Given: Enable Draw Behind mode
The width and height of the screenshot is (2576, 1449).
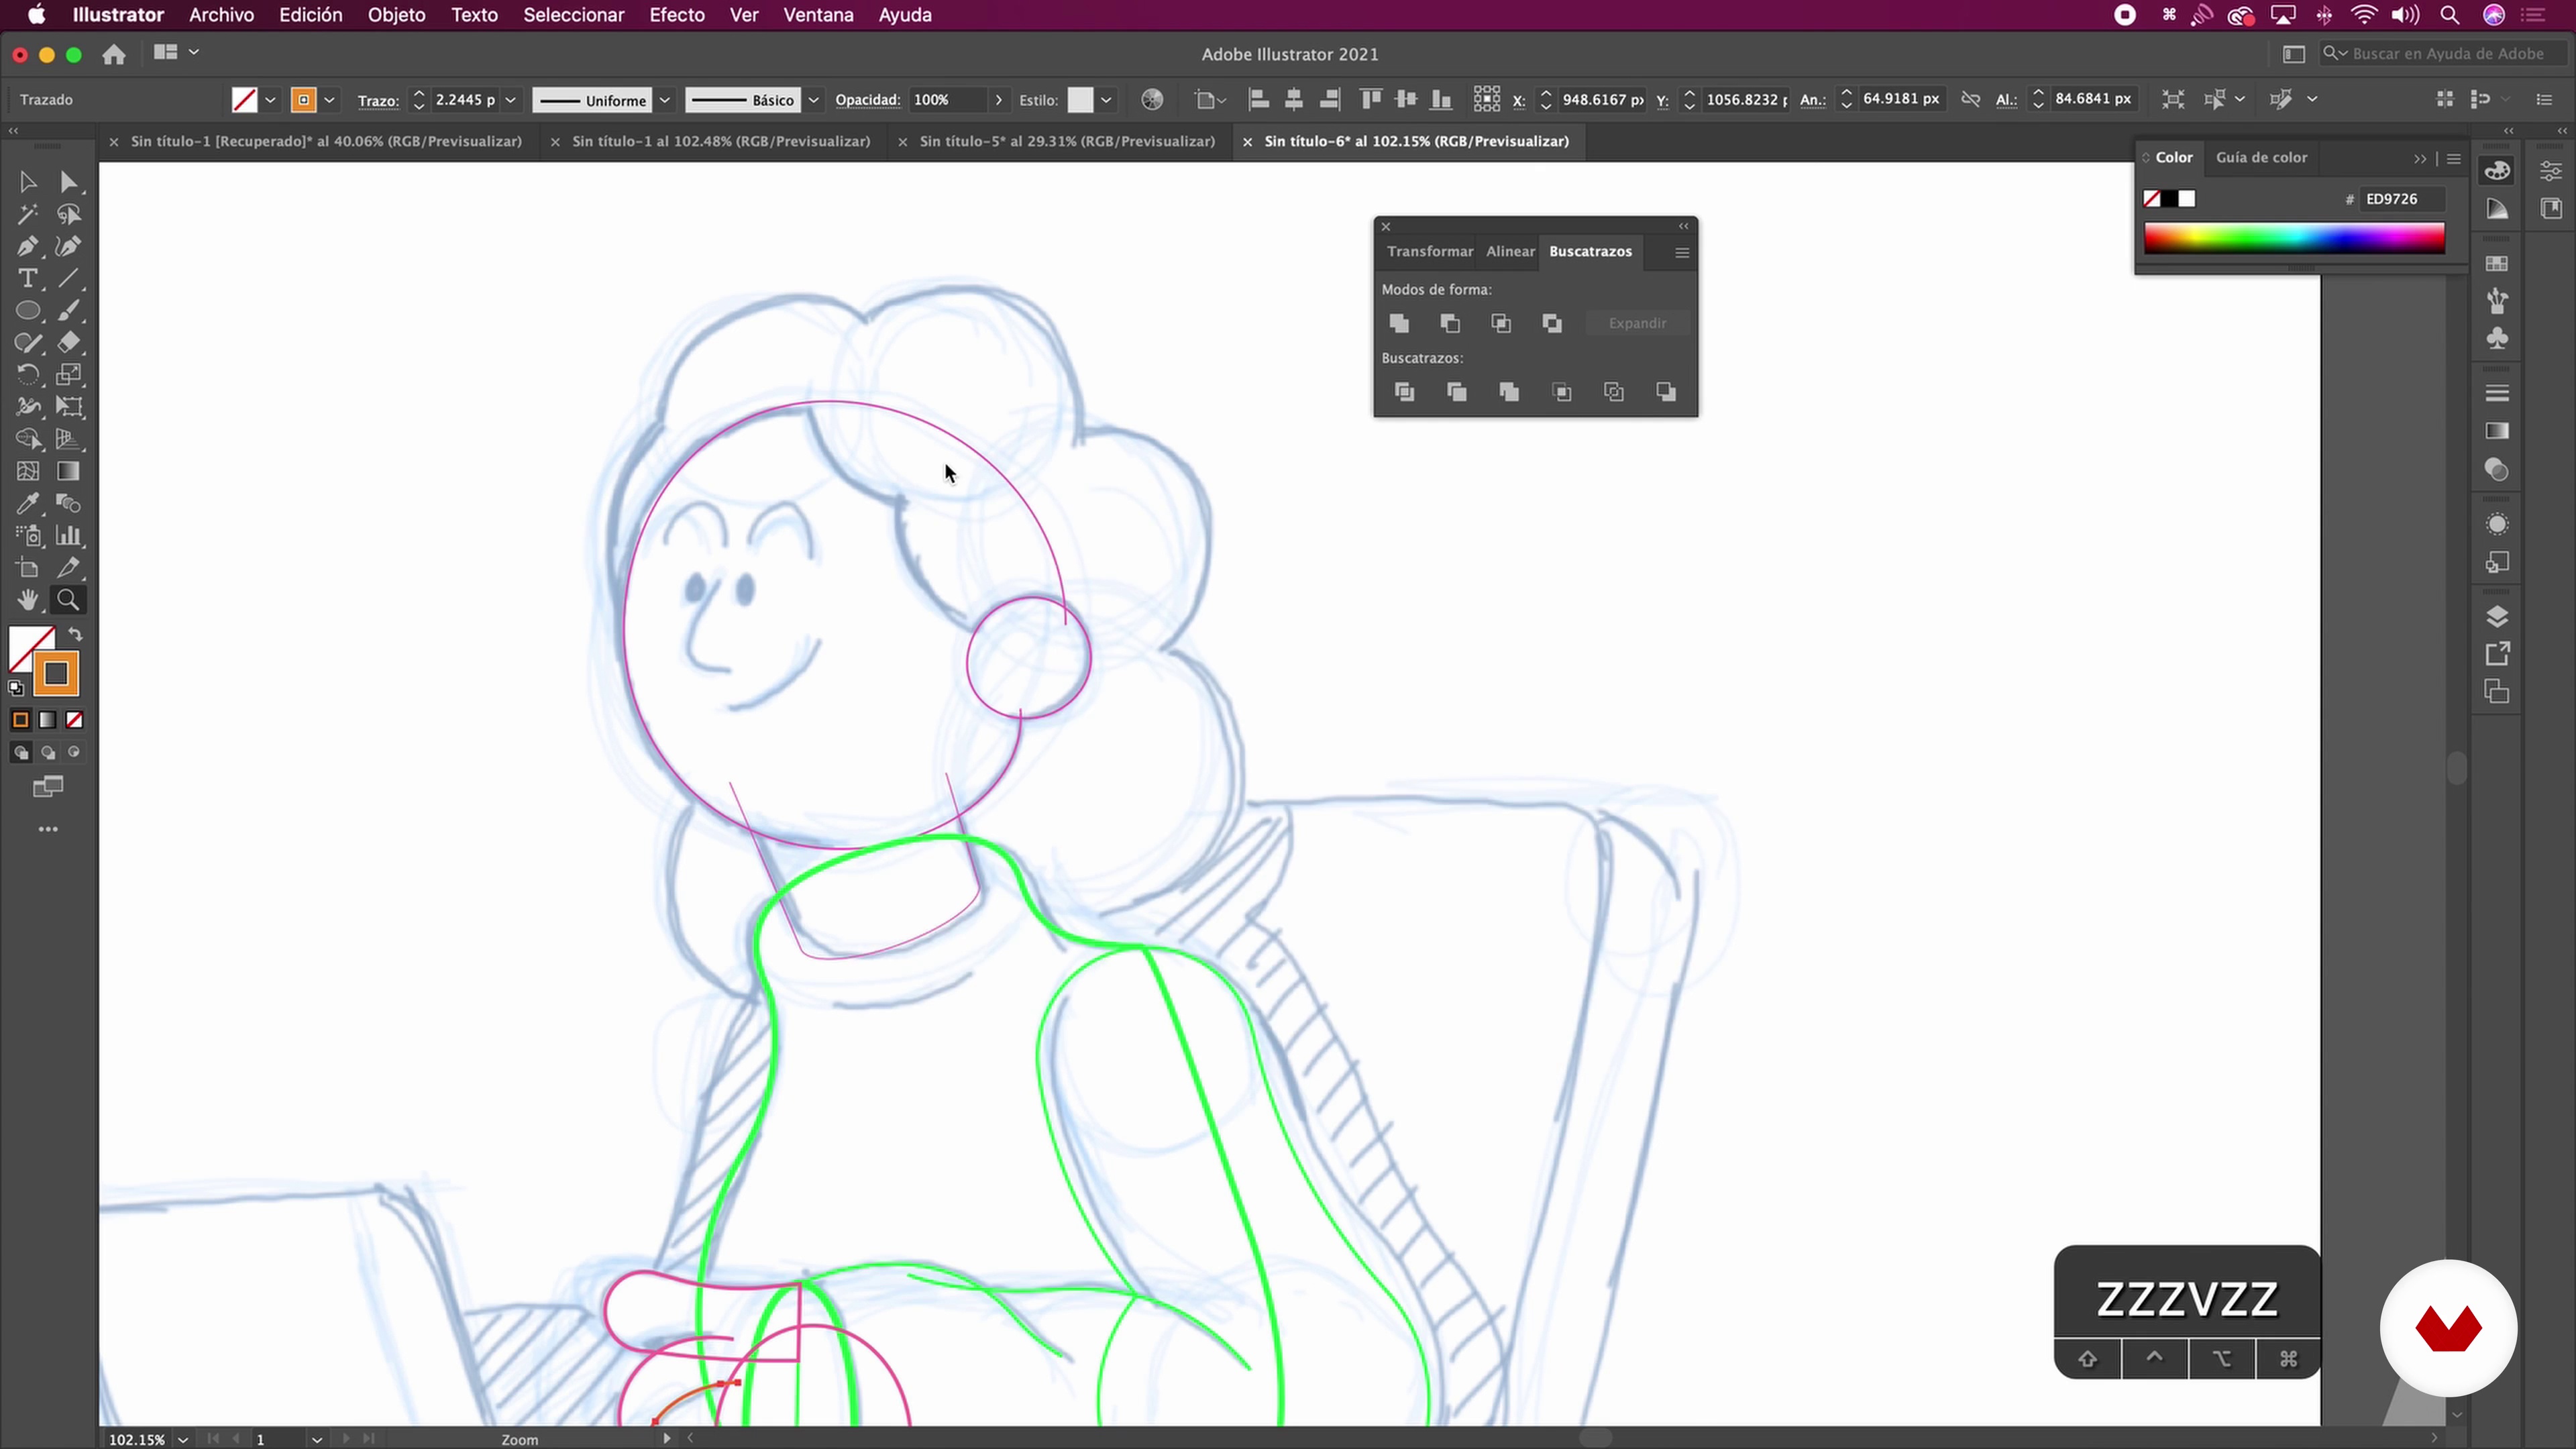Looking at the screenshot, I should click(x=47, y=753).
